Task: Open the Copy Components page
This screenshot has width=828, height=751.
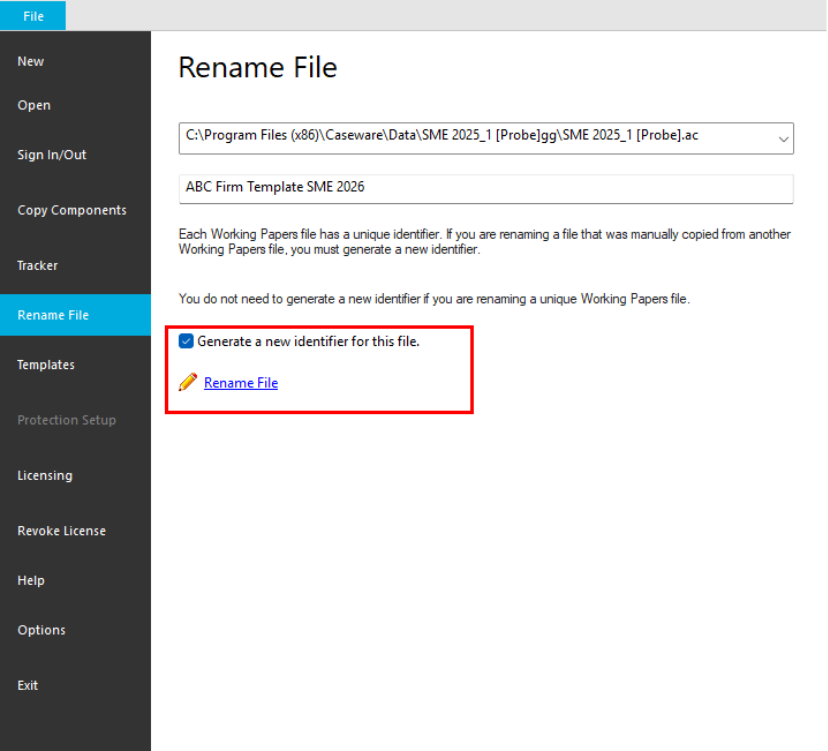Action: point(72,210)
